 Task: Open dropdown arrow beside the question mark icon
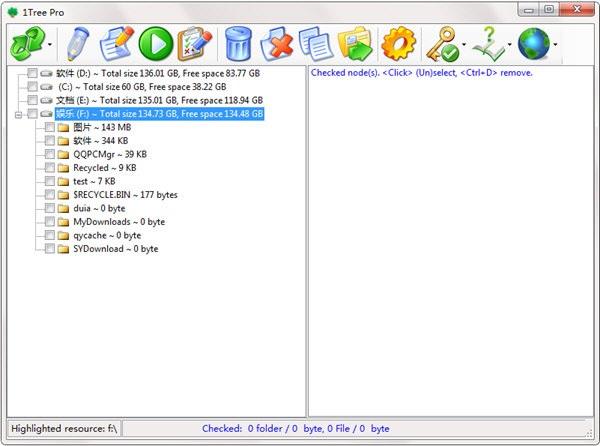tap(510, 46)
